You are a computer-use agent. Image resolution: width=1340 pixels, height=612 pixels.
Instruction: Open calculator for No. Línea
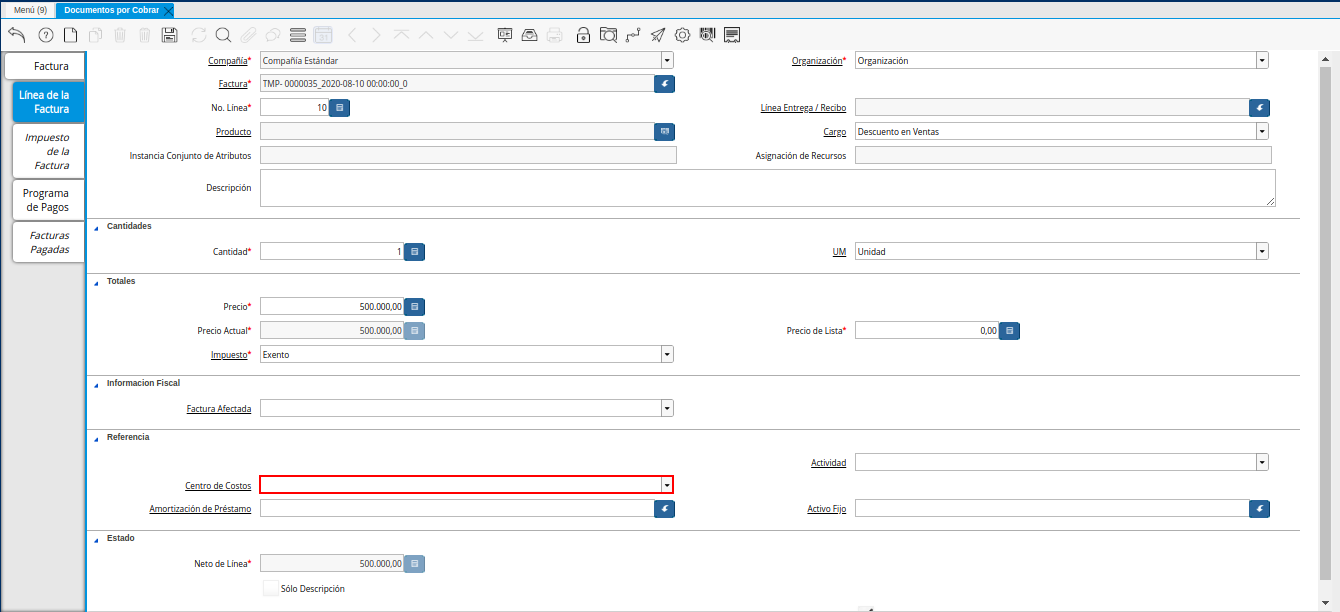[x=339, y=107]
